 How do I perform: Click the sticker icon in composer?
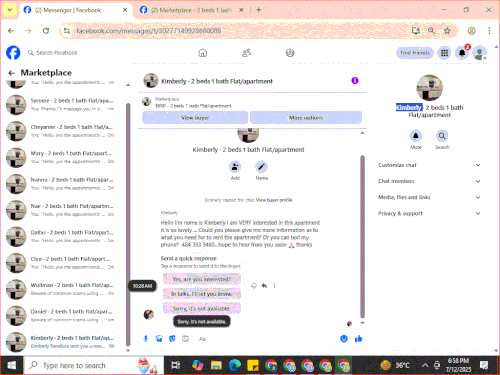click(x=172, y=339)
